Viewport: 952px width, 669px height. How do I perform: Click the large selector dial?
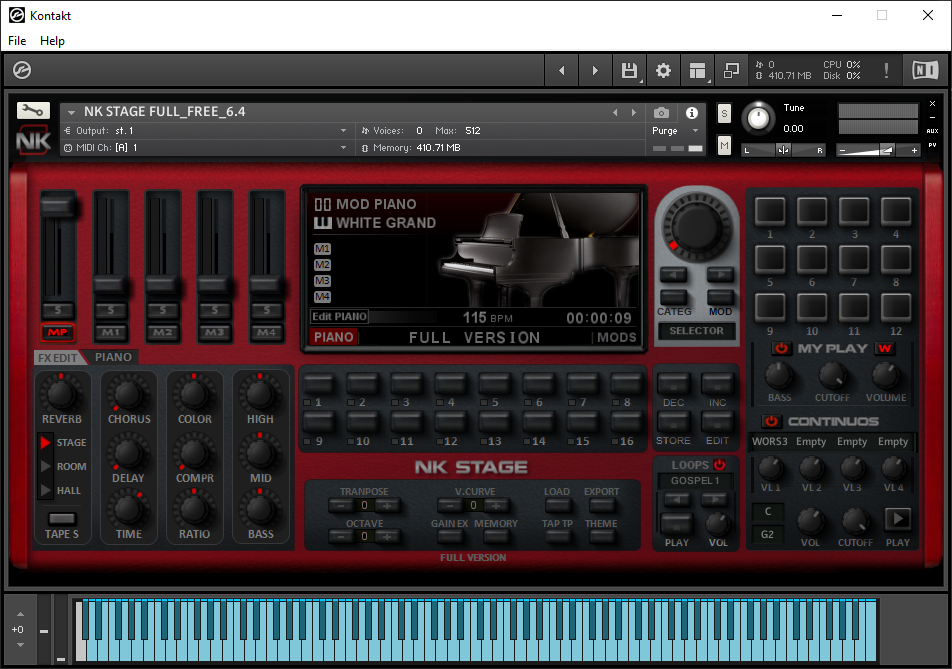coord(696,225)
